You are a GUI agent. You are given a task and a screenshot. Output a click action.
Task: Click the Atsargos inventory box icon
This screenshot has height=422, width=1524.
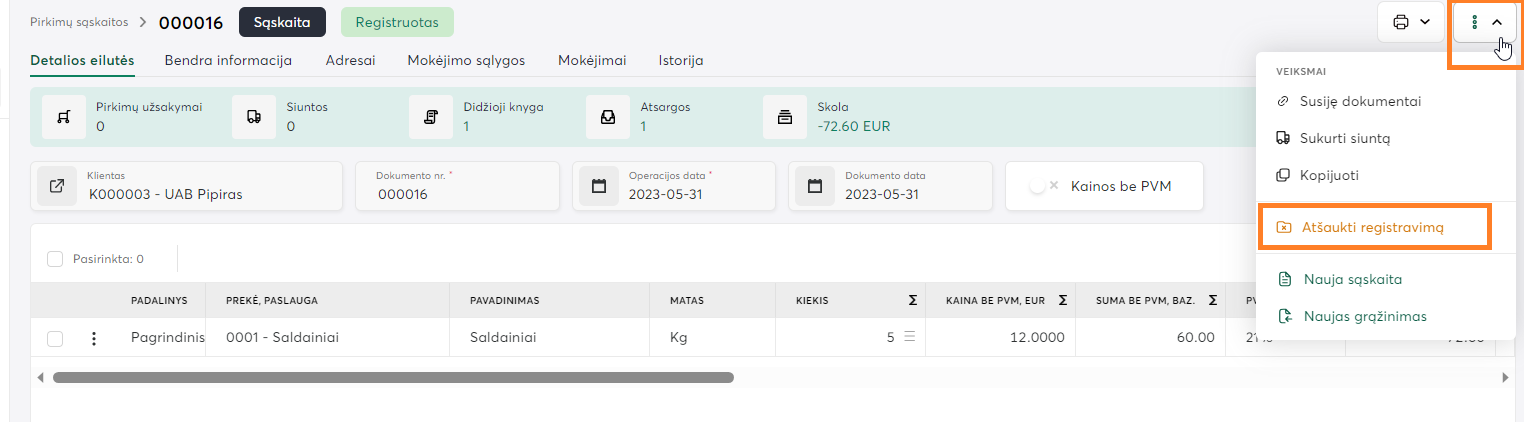coord(608,117)
